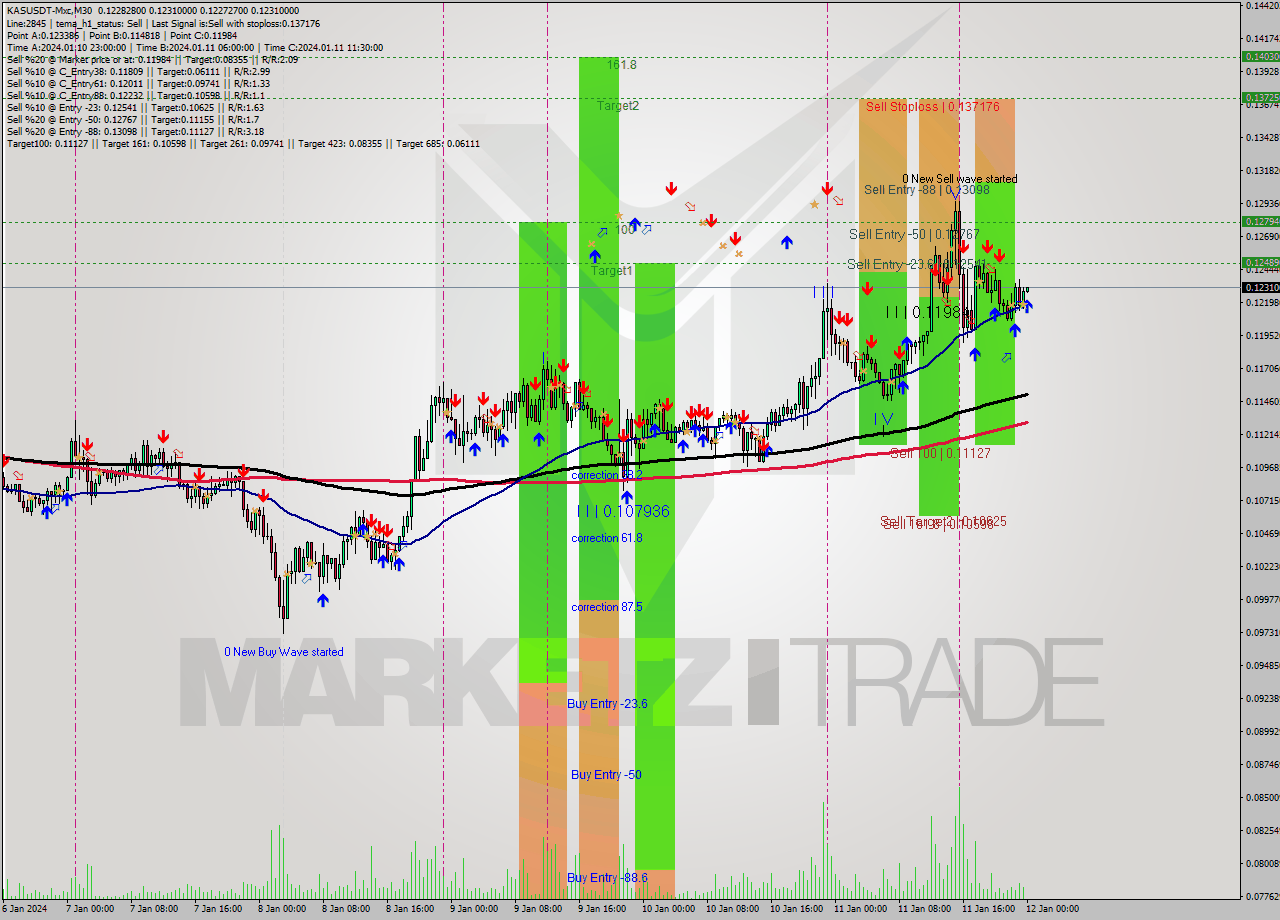Click the 'Target100: 0.11127' targets summary line

pos(243,143)
